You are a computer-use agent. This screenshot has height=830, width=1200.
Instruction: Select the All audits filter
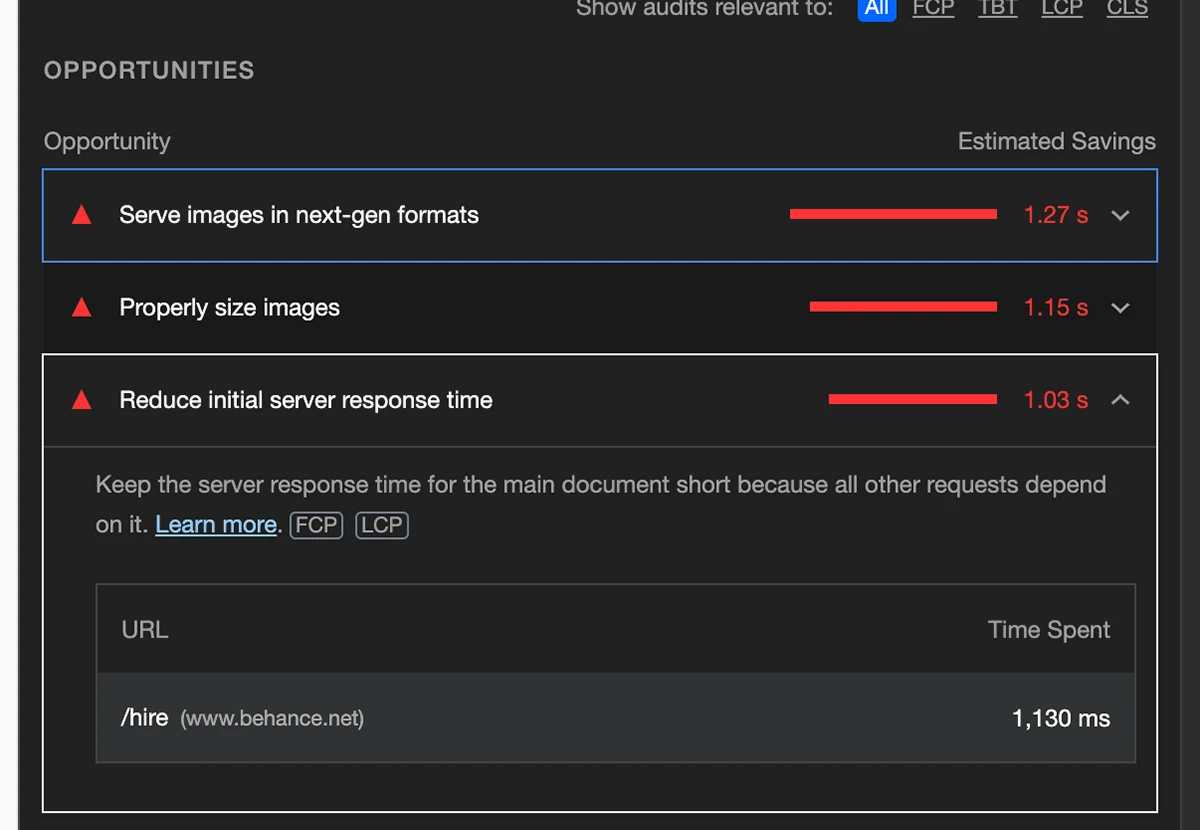[x=876, y=9]
